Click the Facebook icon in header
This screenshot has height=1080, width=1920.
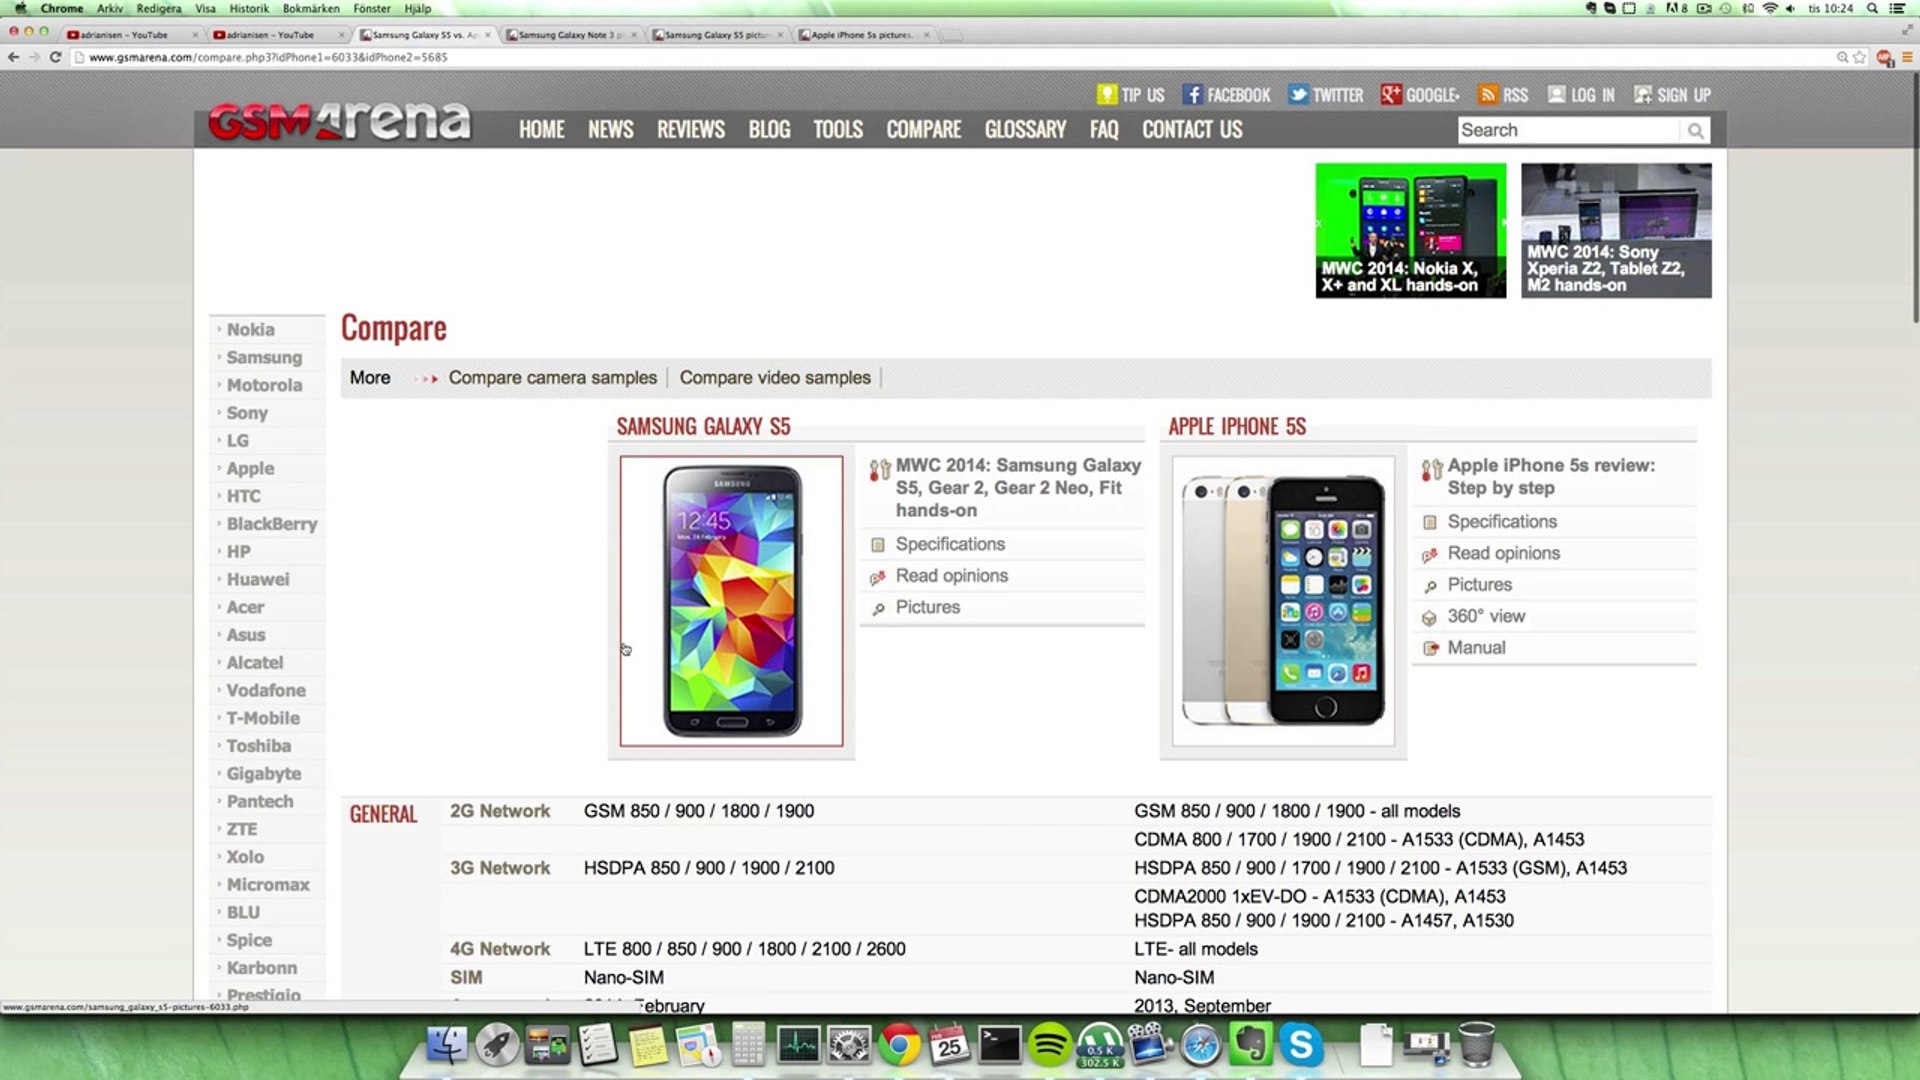point(1192,95)
